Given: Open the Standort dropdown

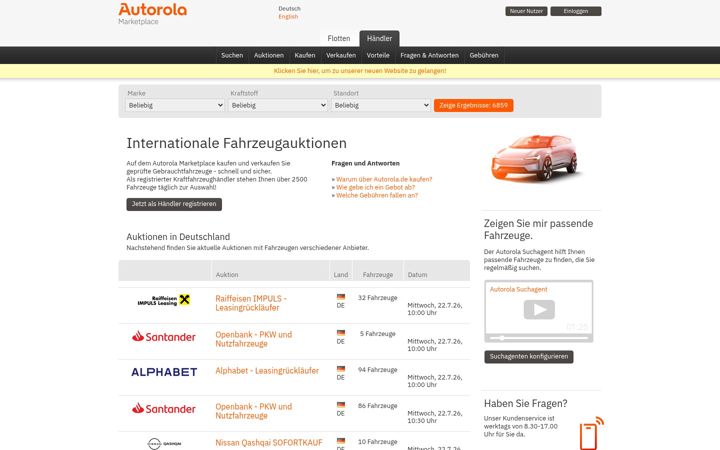Looking at the screenshot, I should (381, 105).
